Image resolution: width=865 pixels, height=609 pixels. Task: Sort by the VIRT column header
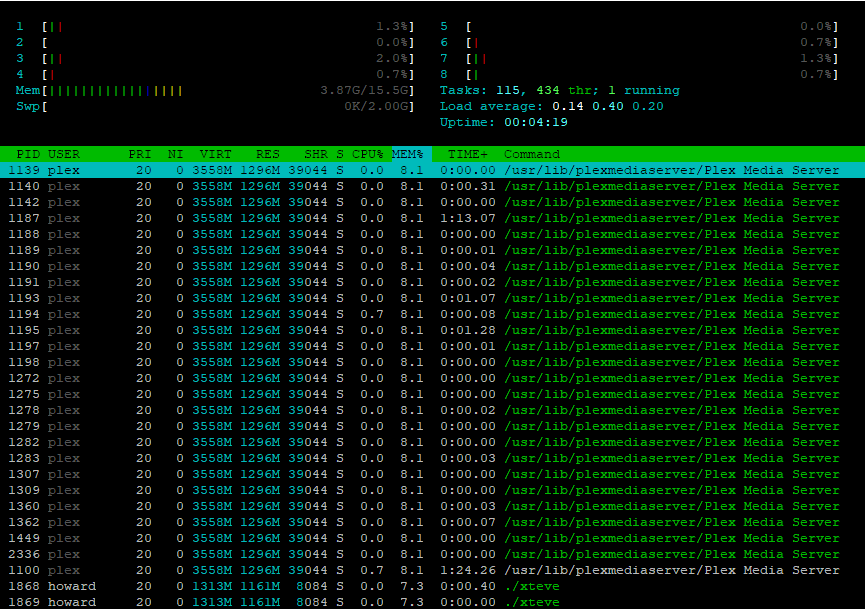click(216, 154)
